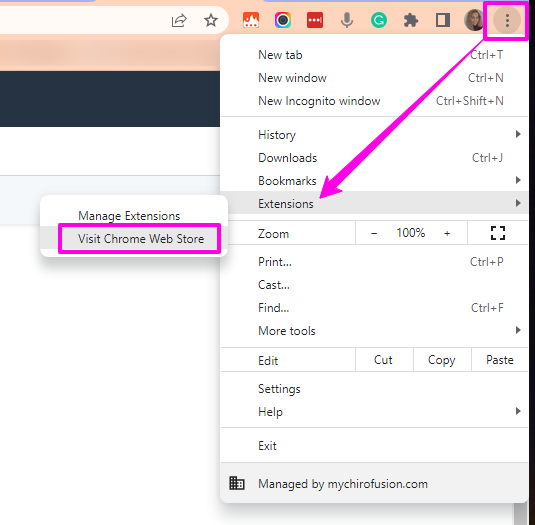535x525 pixels.
Task: Expand the Help submenu
Action: click(374, 412)
